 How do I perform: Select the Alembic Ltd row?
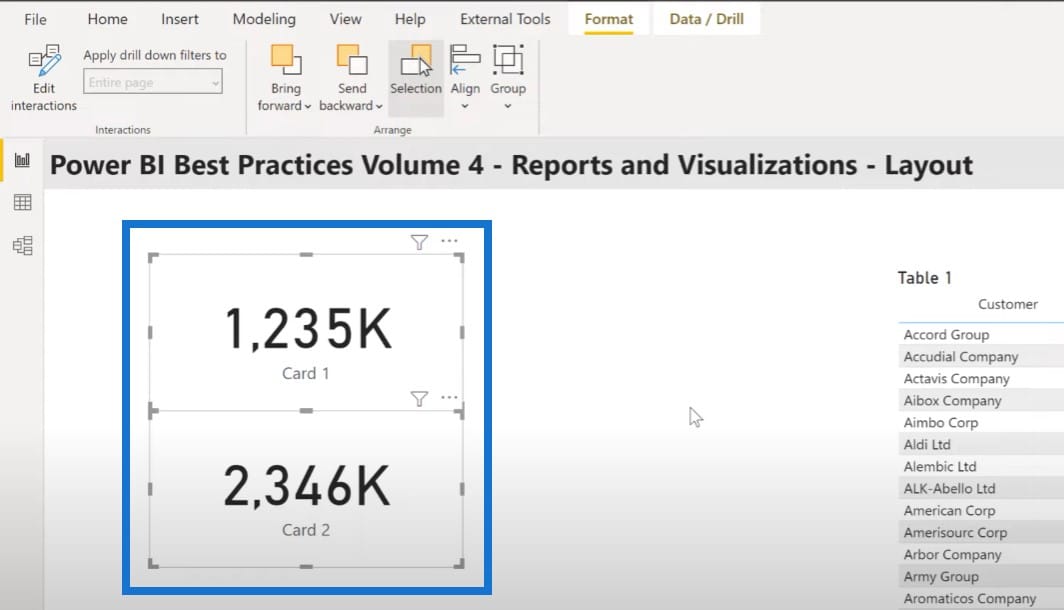coord(981,466)
